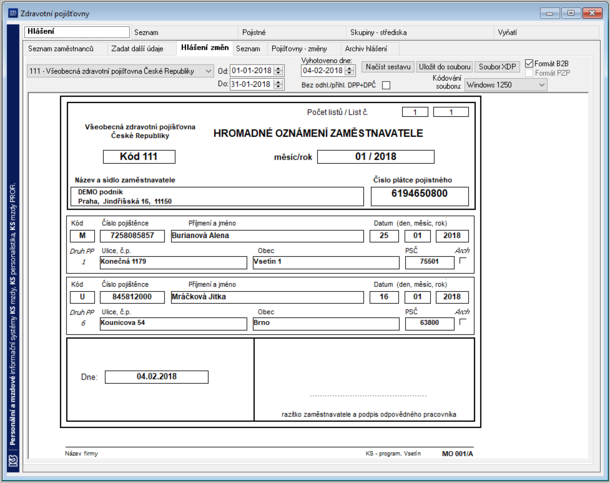Click the street Konečná 1179

173,262
